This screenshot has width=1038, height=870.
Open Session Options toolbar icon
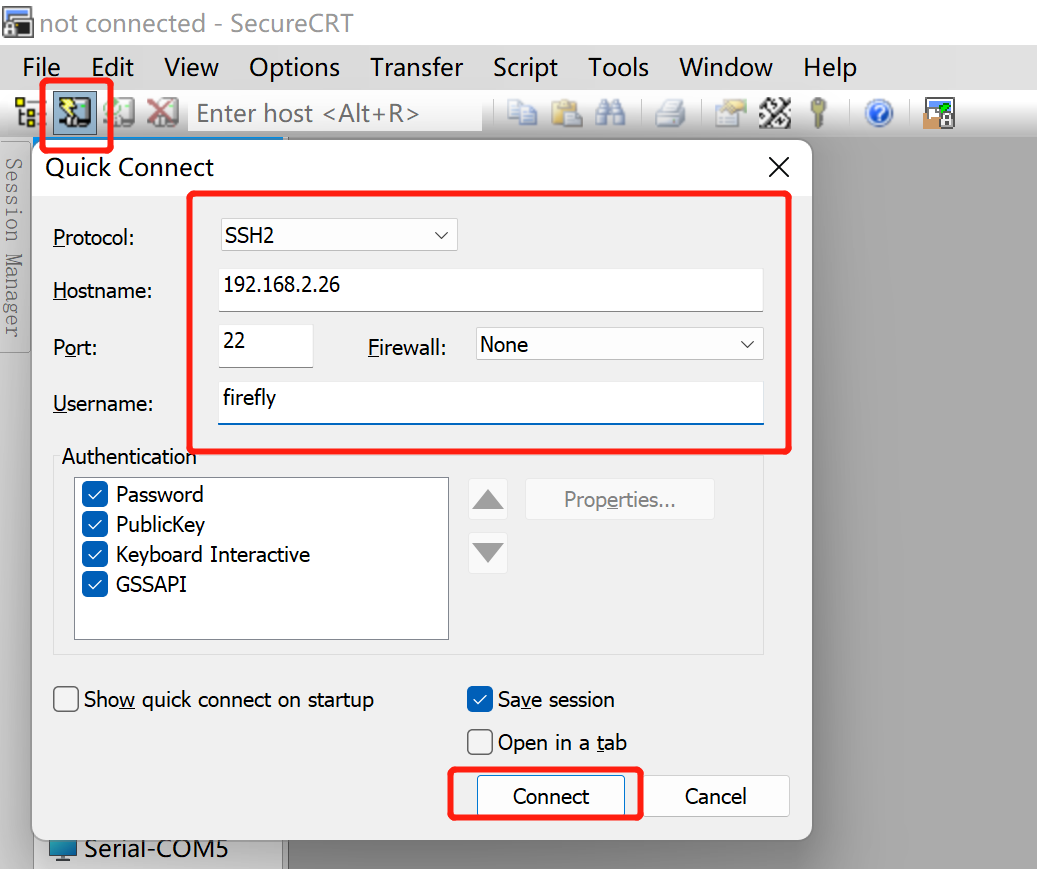[730, 113]
